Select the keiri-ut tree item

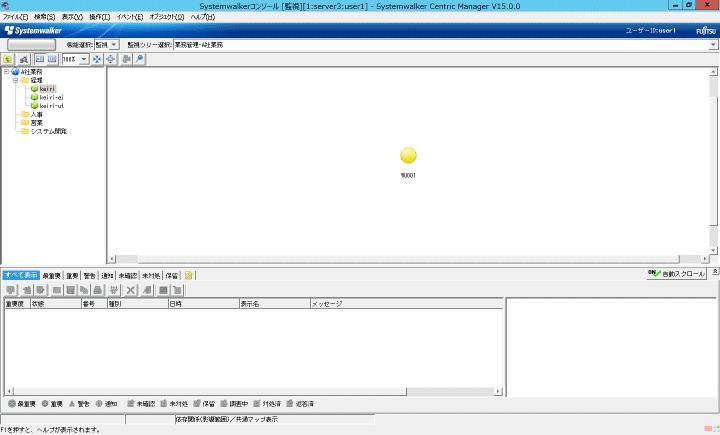pos(51,106)
